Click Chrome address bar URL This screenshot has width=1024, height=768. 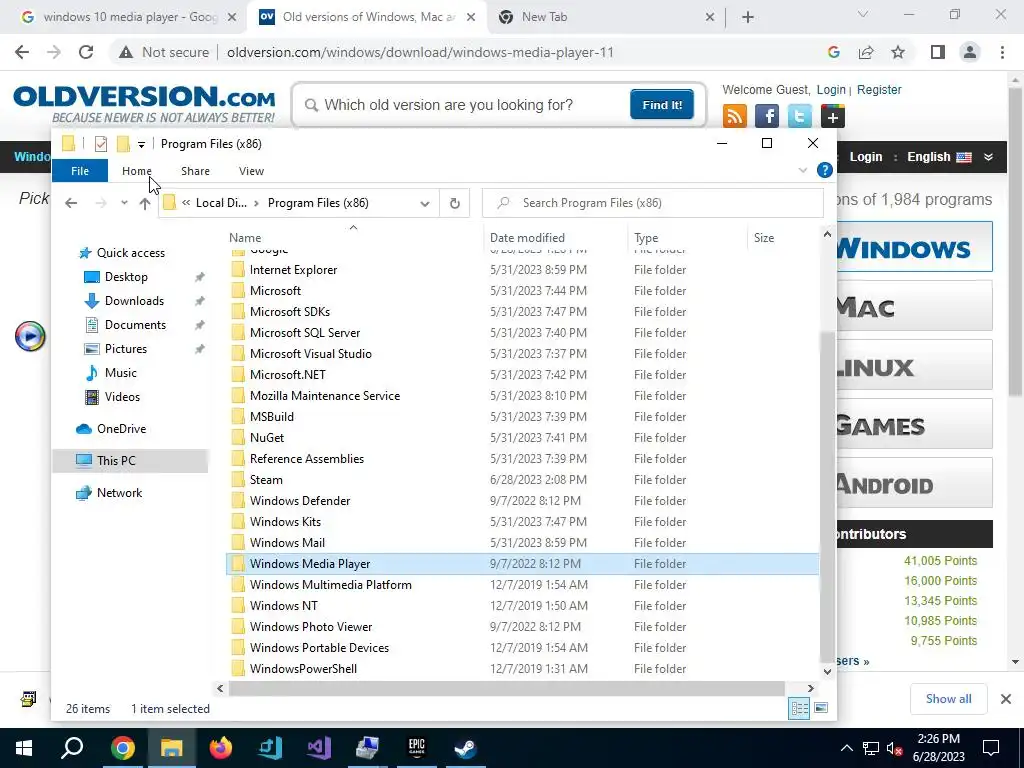click(x=420, y=52)
